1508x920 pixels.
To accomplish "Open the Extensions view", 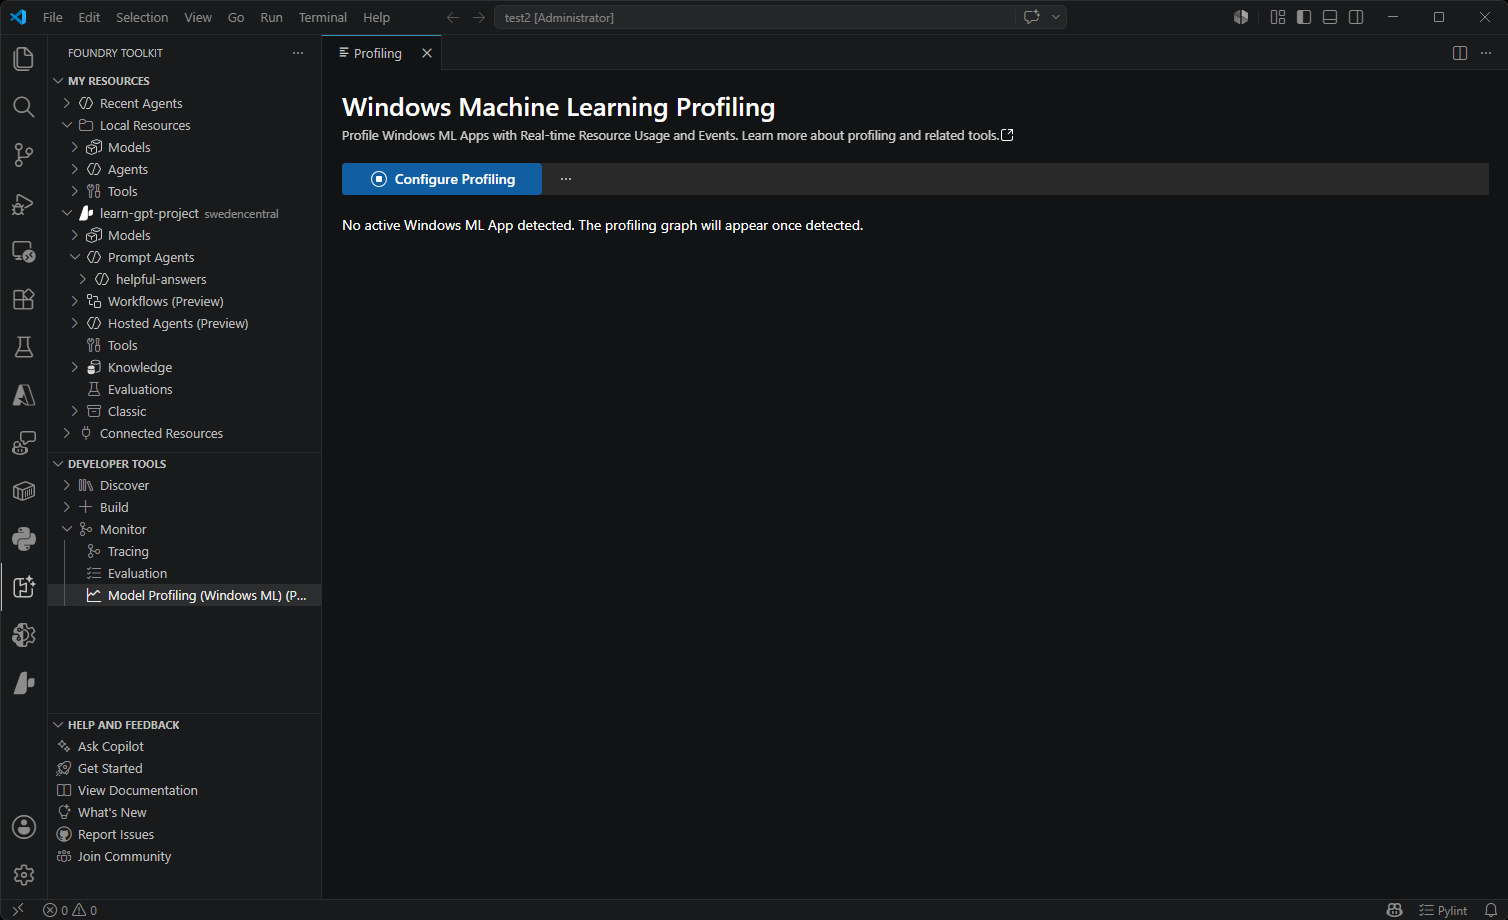I will click(x=23, y=299).
